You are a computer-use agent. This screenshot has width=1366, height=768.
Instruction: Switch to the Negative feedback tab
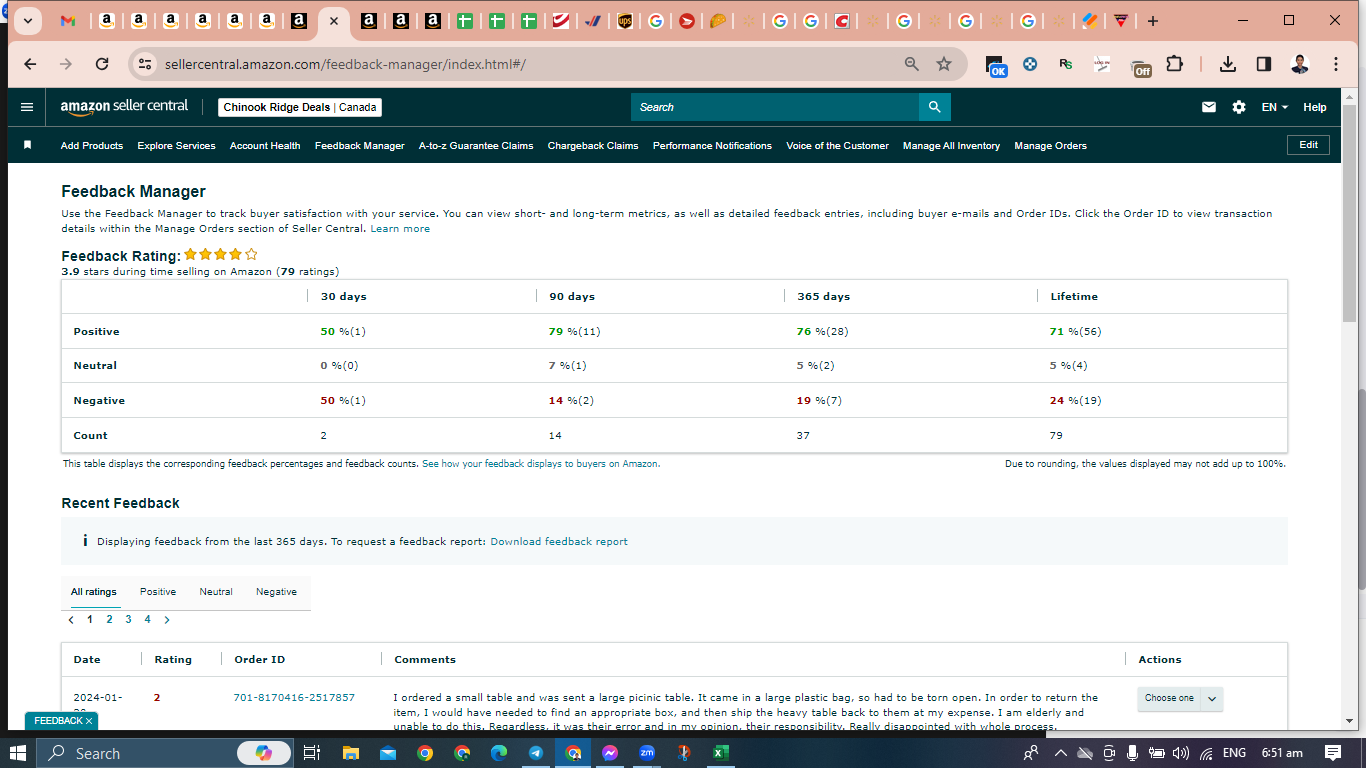[x=276, y=592]
